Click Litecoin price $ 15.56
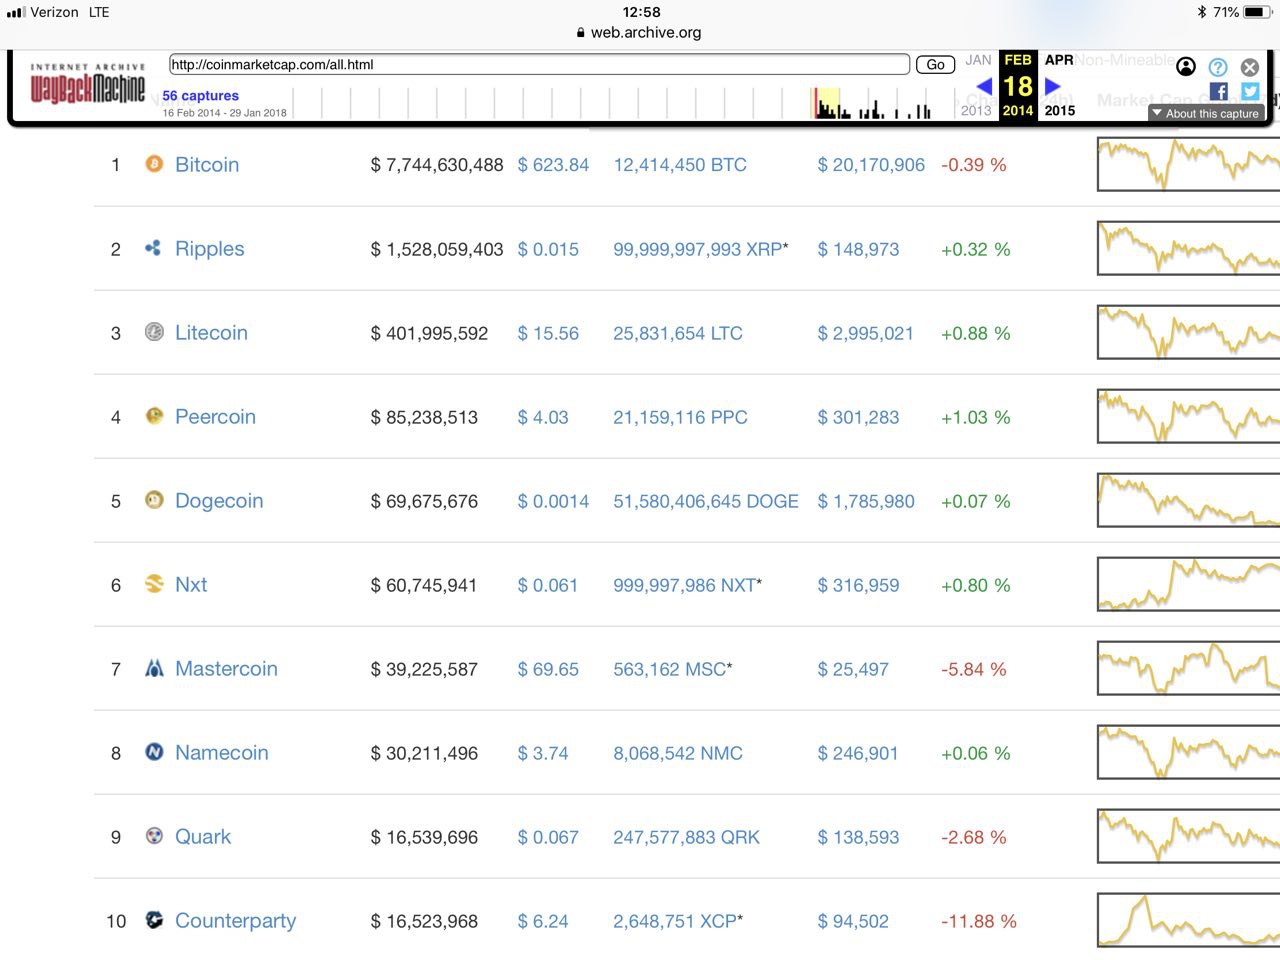 point(548,333)
